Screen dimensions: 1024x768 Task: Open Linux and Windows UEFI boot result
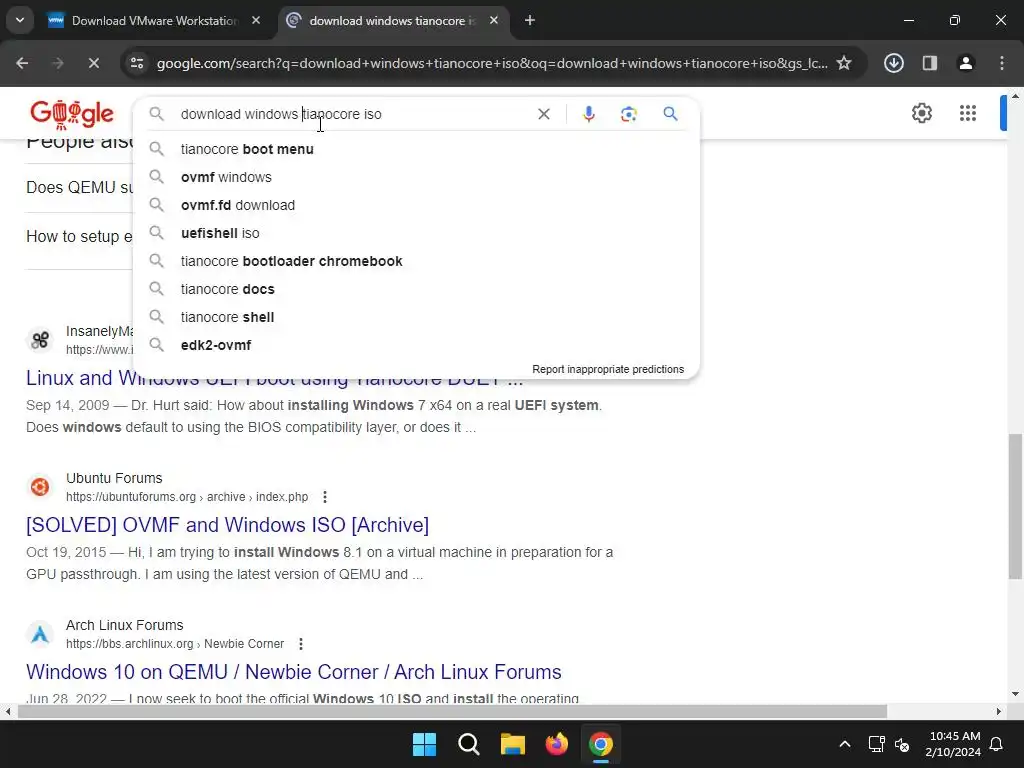click(274, 378)
